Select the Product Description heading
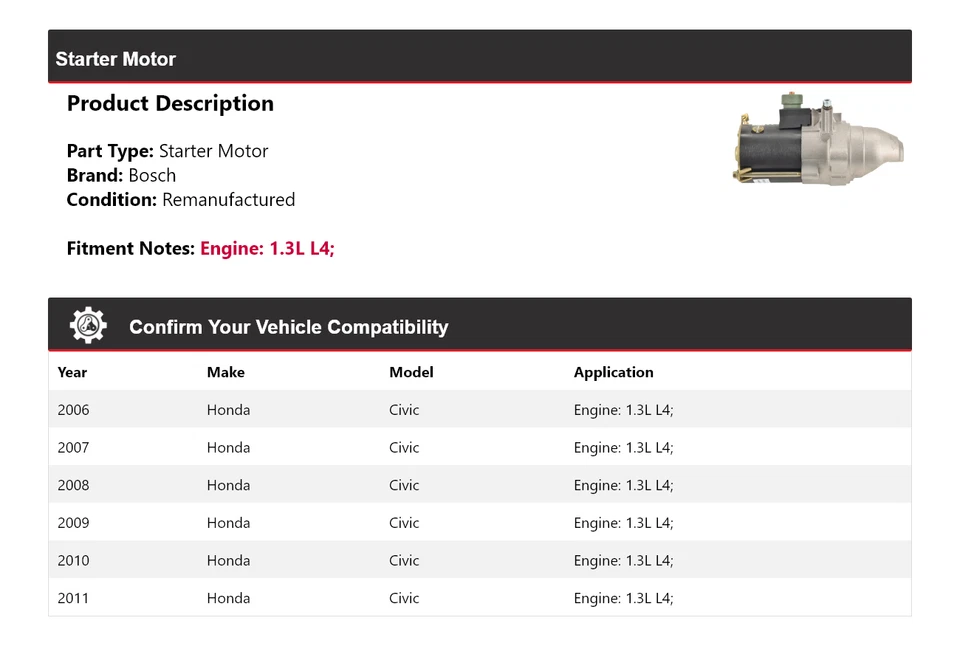960x646 pixels. 170,103
